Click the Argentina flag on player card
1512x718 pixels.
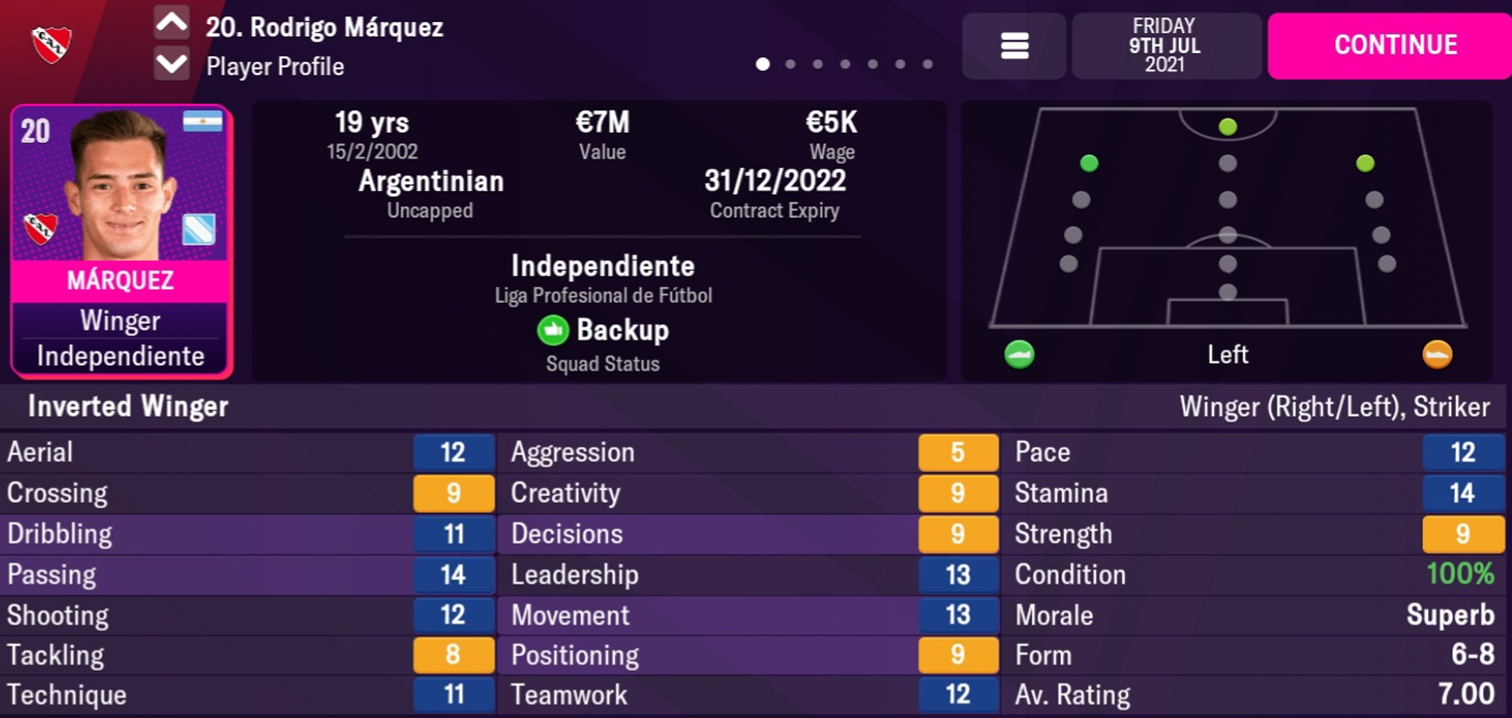tap(202, 122)
